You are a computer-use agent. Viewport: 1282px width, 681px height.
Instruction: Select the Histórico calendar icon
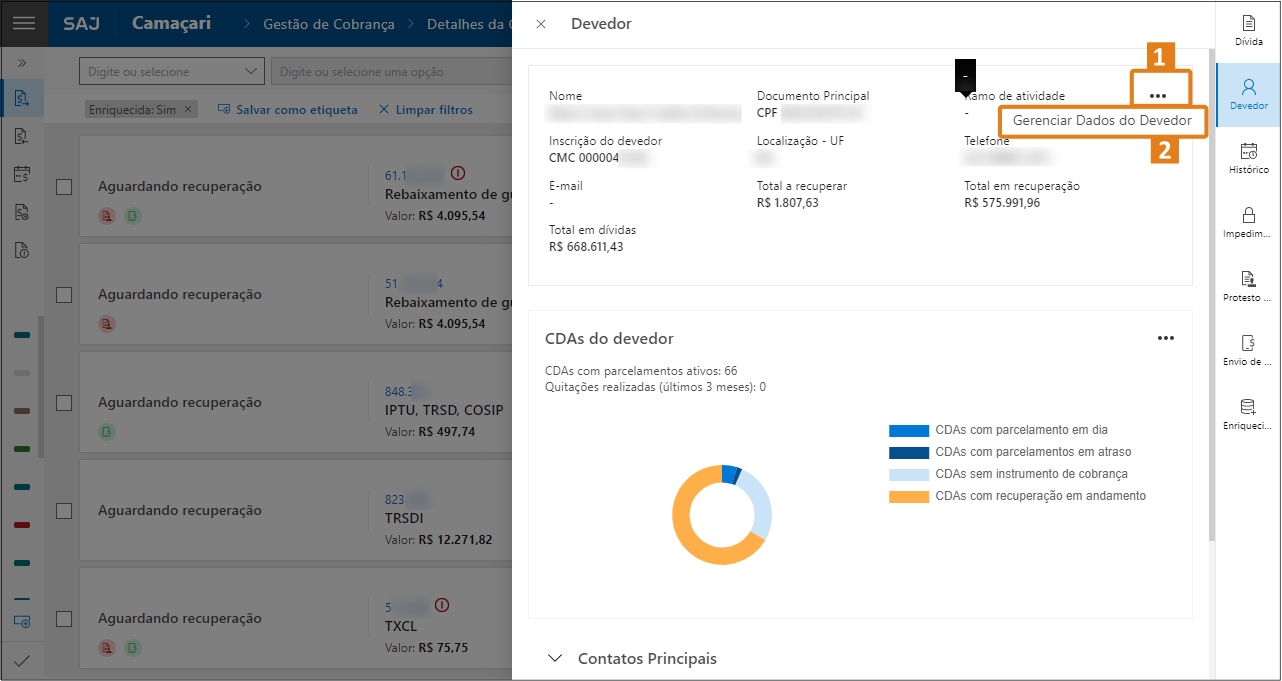1248,158
